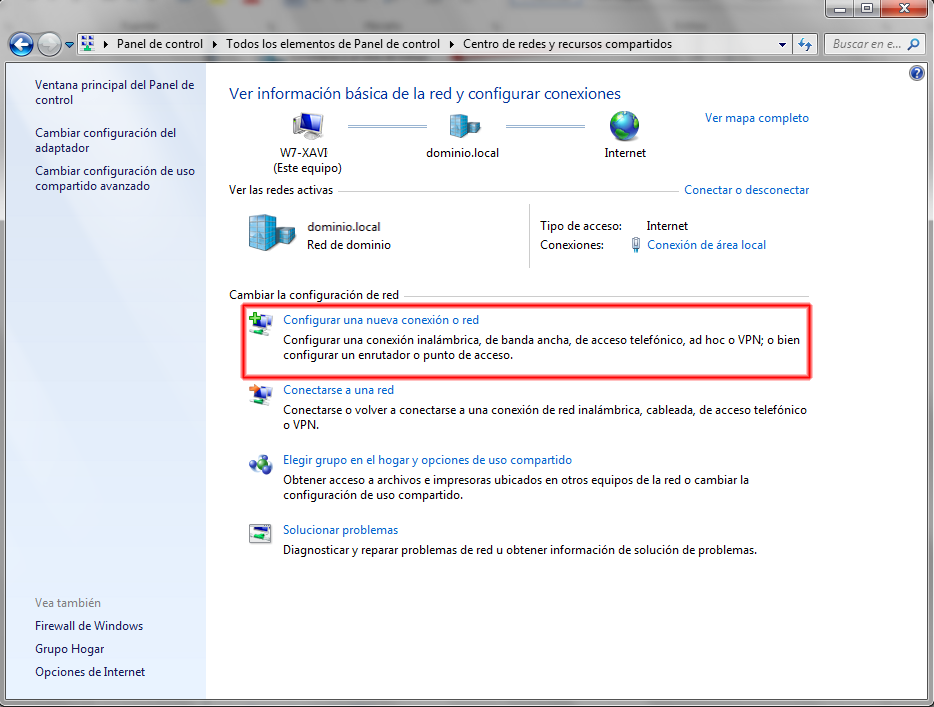Click 'Cambiar la configuración de red' heading
Viewport: 934px width, 707px height.
(314, 295)
